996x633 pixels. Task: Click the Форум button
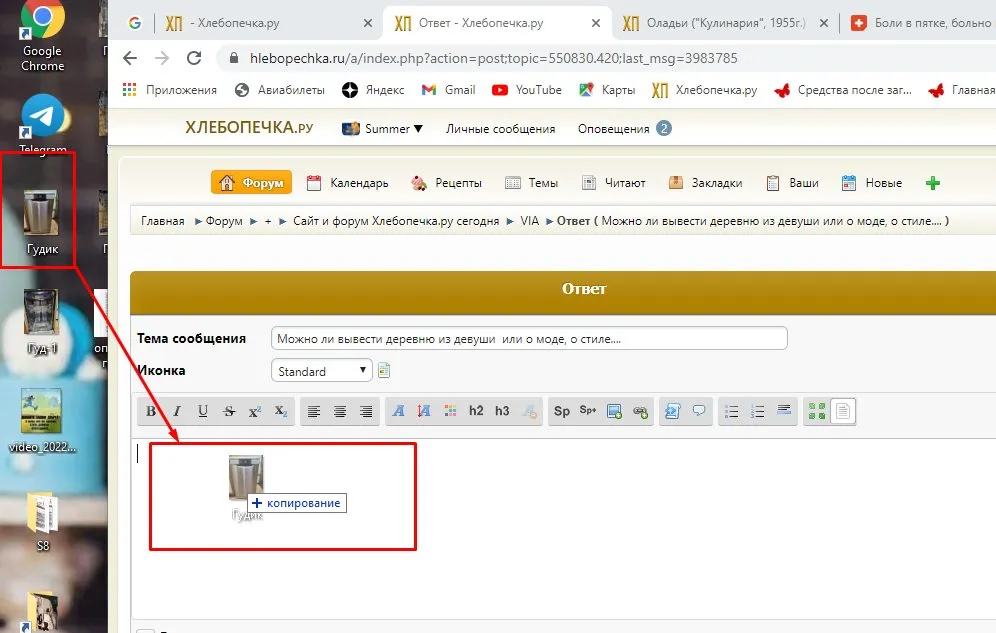251,183
